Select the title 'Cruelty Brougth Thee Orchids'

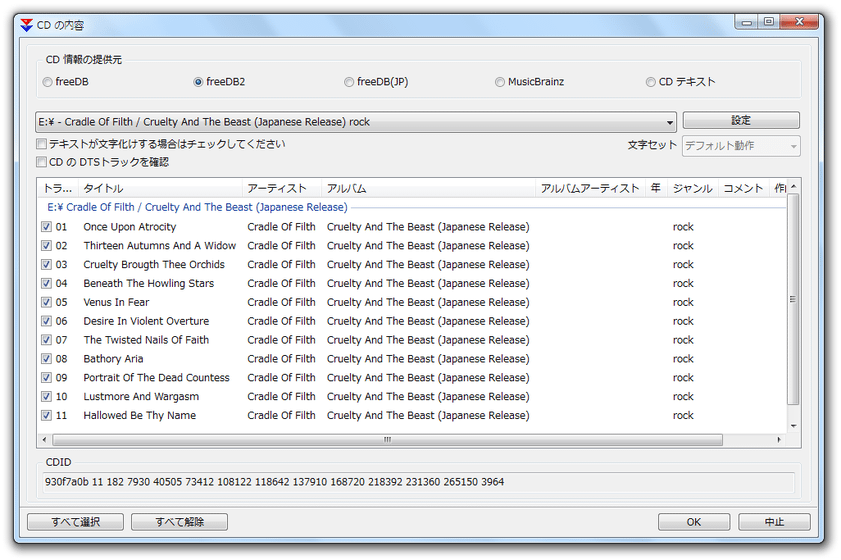[x=154, y=264]
